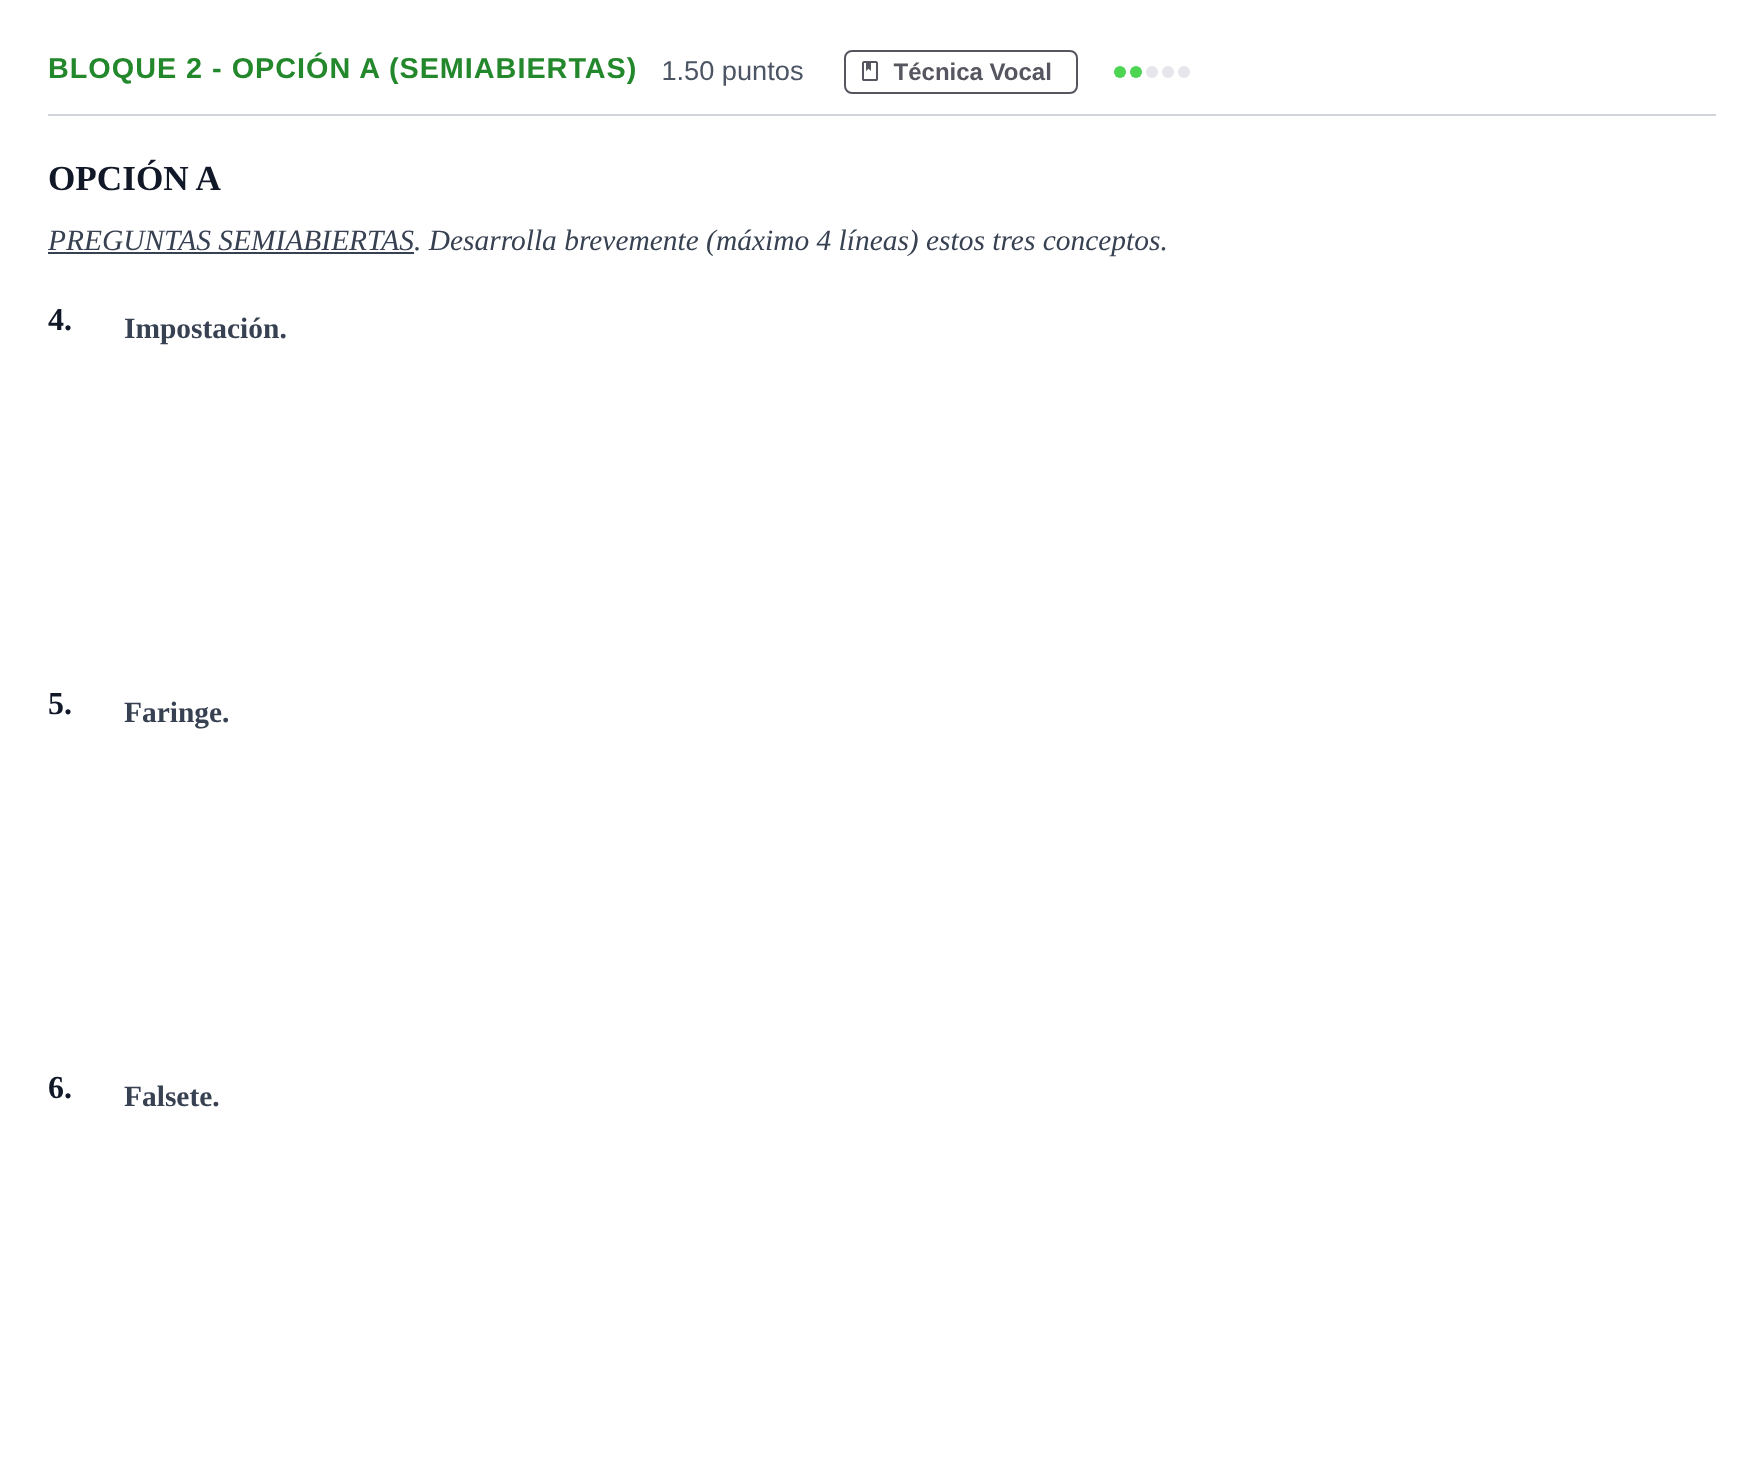The height and width of the screenshot is (1466, 1764).
Task: Click the underlined PREGUNTAS SEMIABIERTAS text
Action: pyautogui.click(x=231, y=241)
